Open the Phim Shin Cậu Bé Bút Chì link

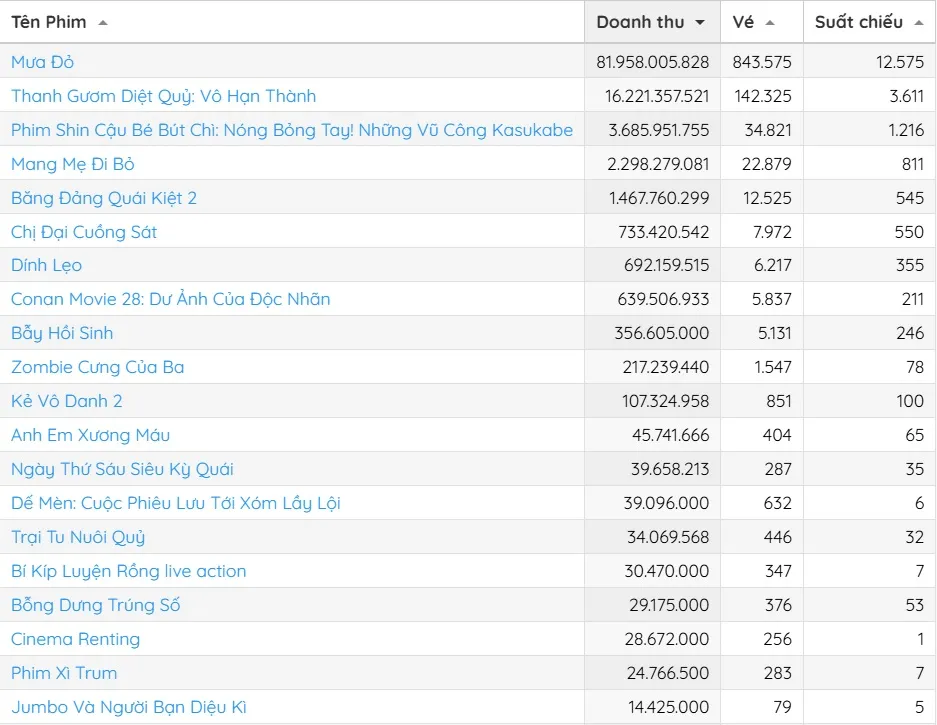(x=292, y=130)
